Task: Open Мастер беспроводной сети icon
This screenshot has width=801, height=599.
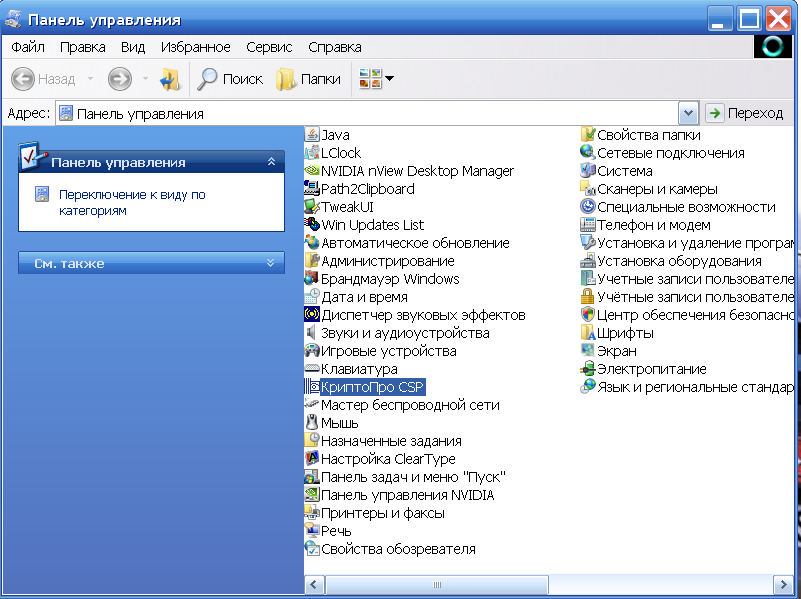Action: [312, 405]
